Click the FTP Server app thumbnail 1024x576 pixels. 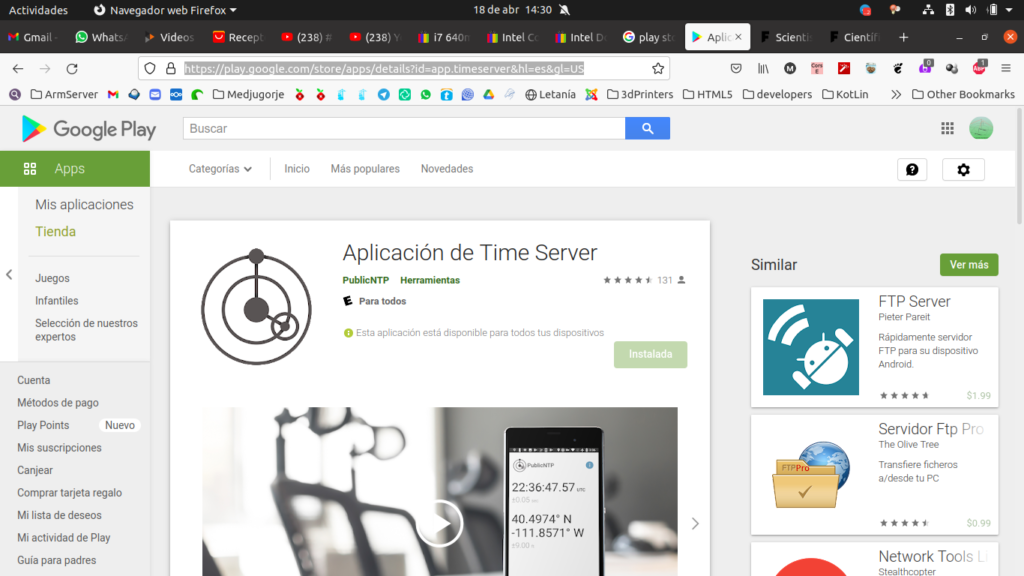click(810, 347)
